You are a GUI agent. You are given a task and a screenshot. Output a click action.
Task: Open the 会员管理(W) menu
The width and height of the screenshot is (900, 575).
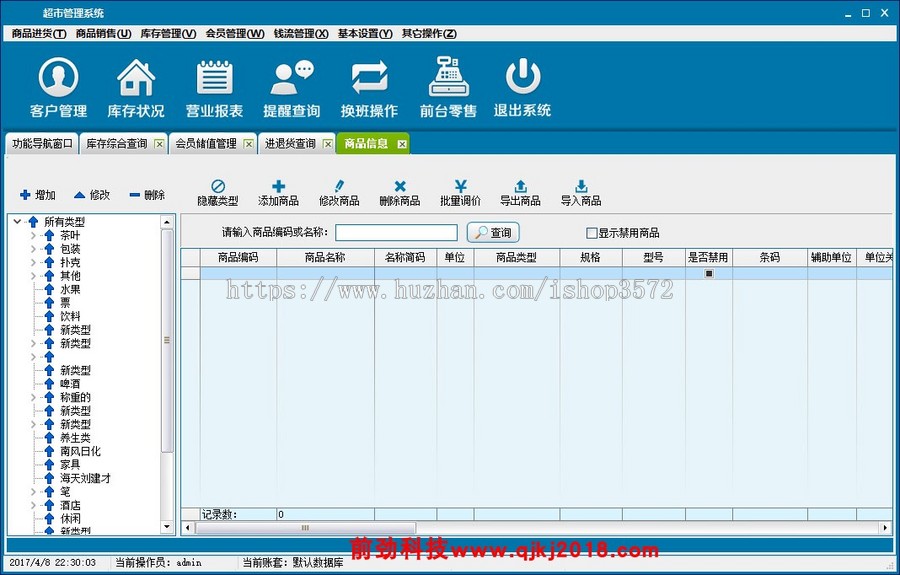[235, 34]
